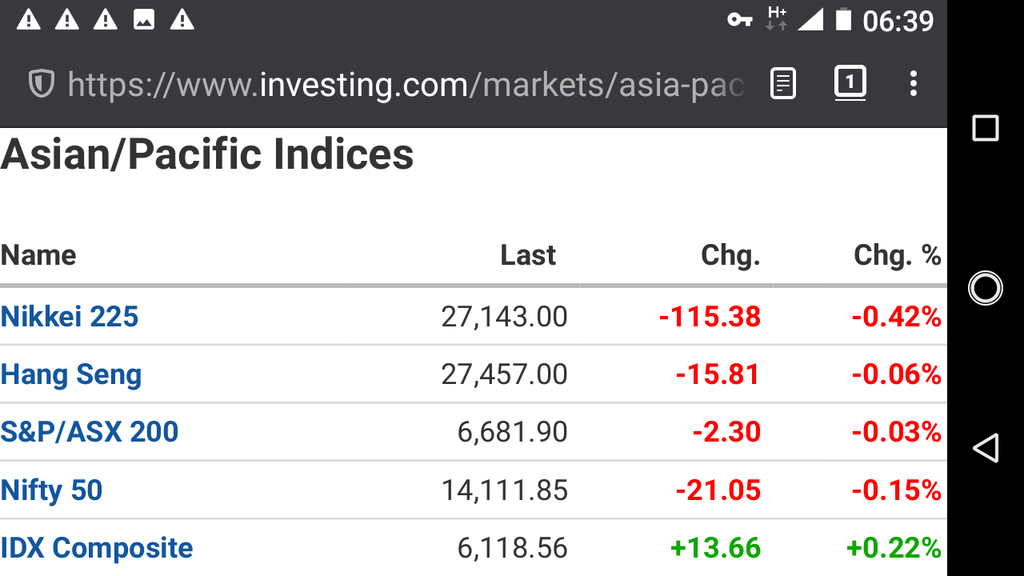
Task: Sort table by the Name column header
Action: click(38, 255)
